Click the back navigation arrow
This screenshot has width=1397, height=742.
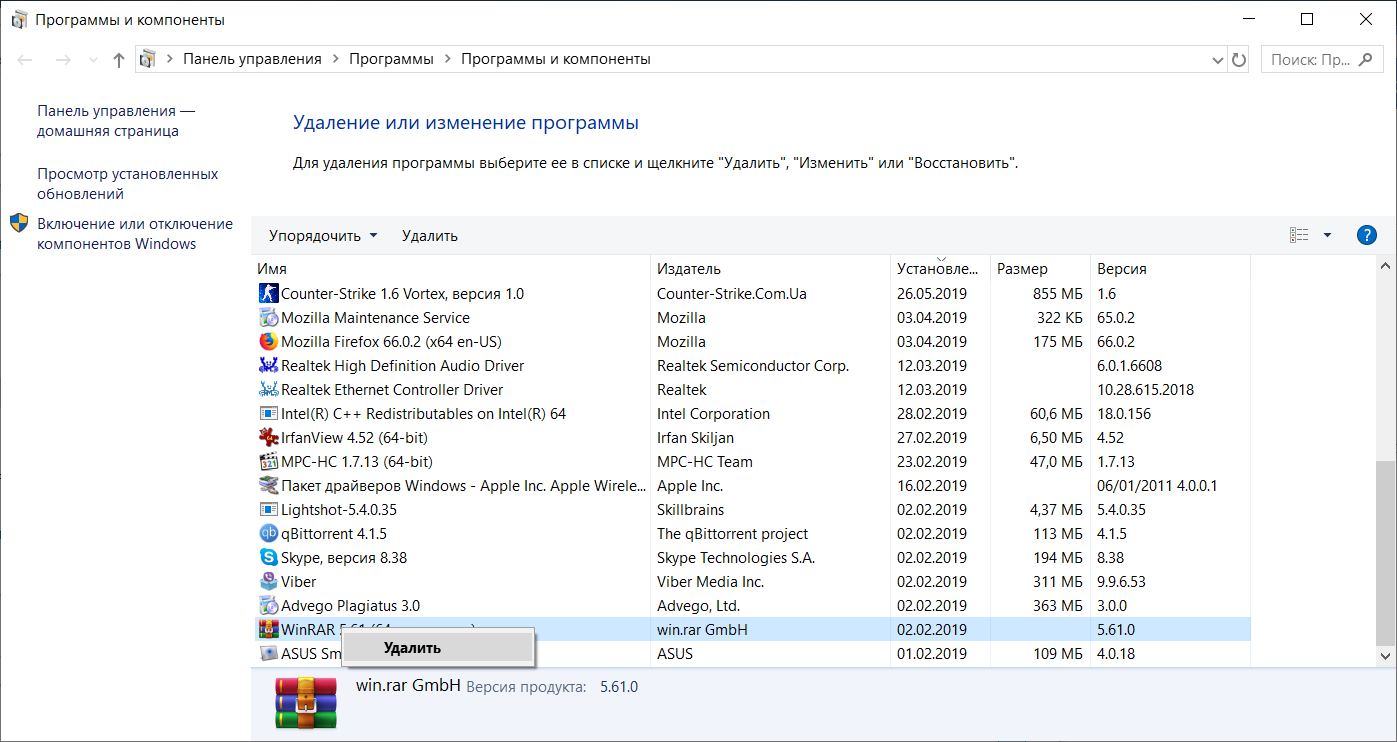26,60
